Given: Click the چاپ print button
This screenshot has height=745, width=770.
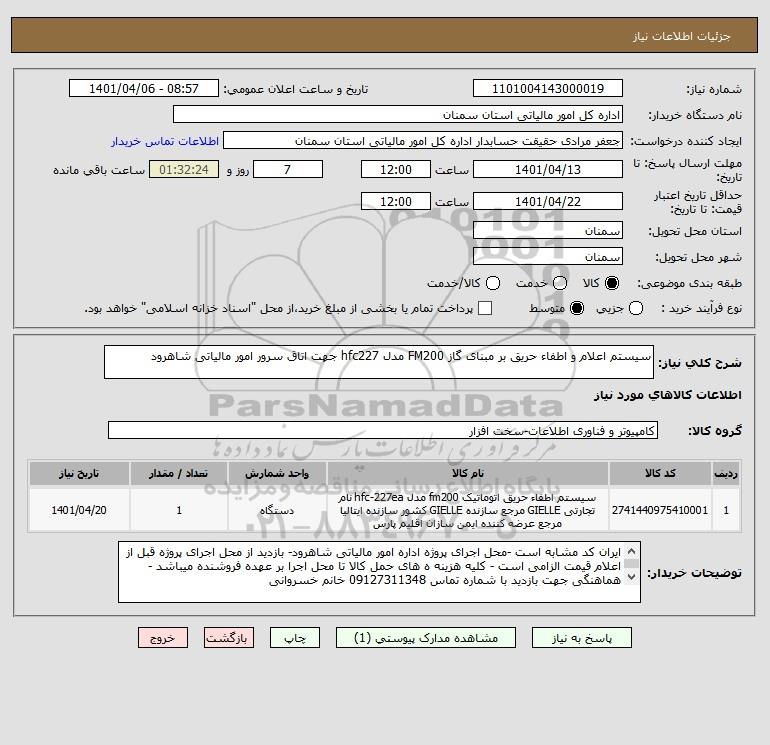Looking at the screenshot, I should click(295, 638).
